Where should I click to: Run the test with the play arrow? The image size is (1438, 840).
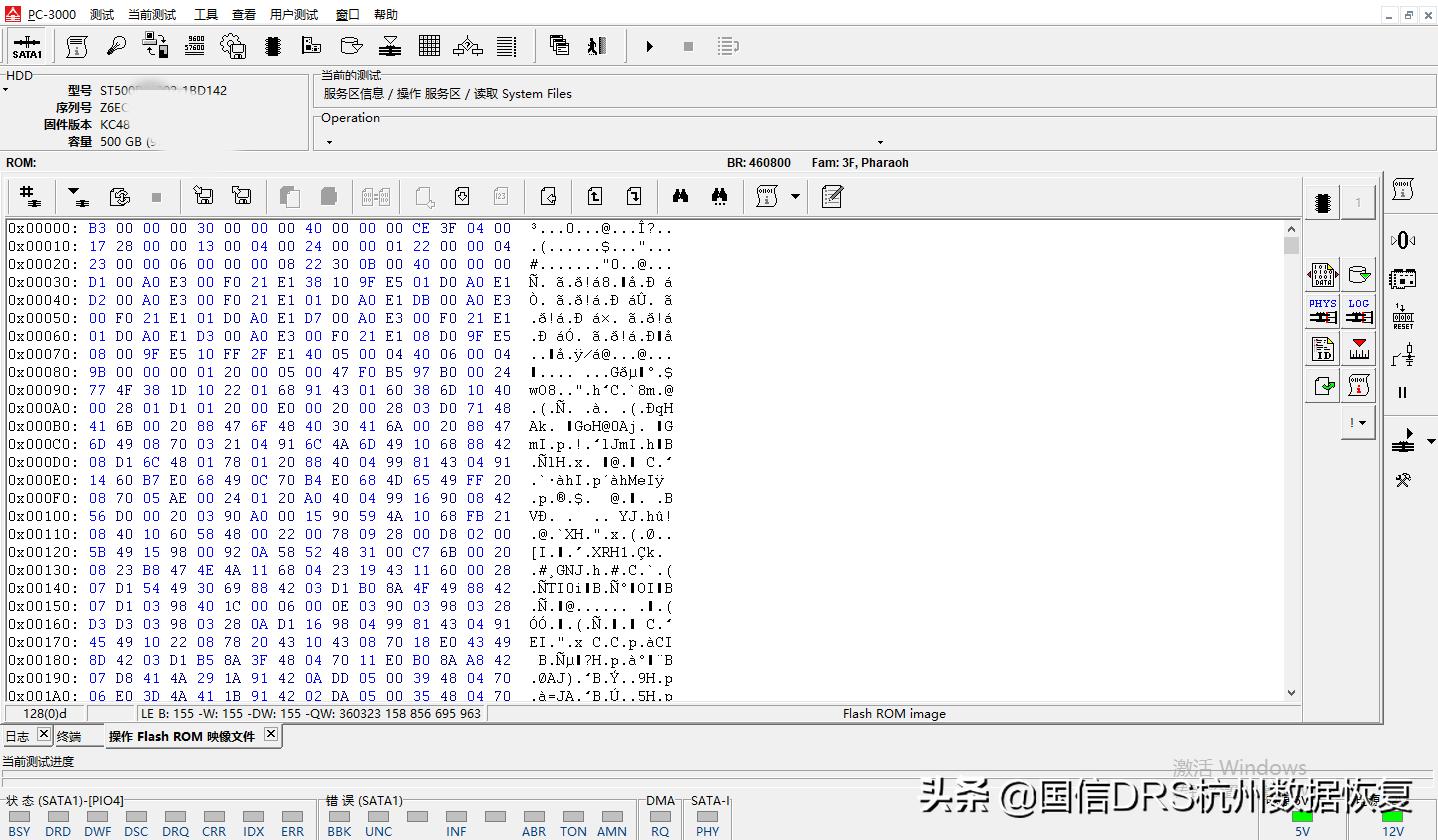648,46
